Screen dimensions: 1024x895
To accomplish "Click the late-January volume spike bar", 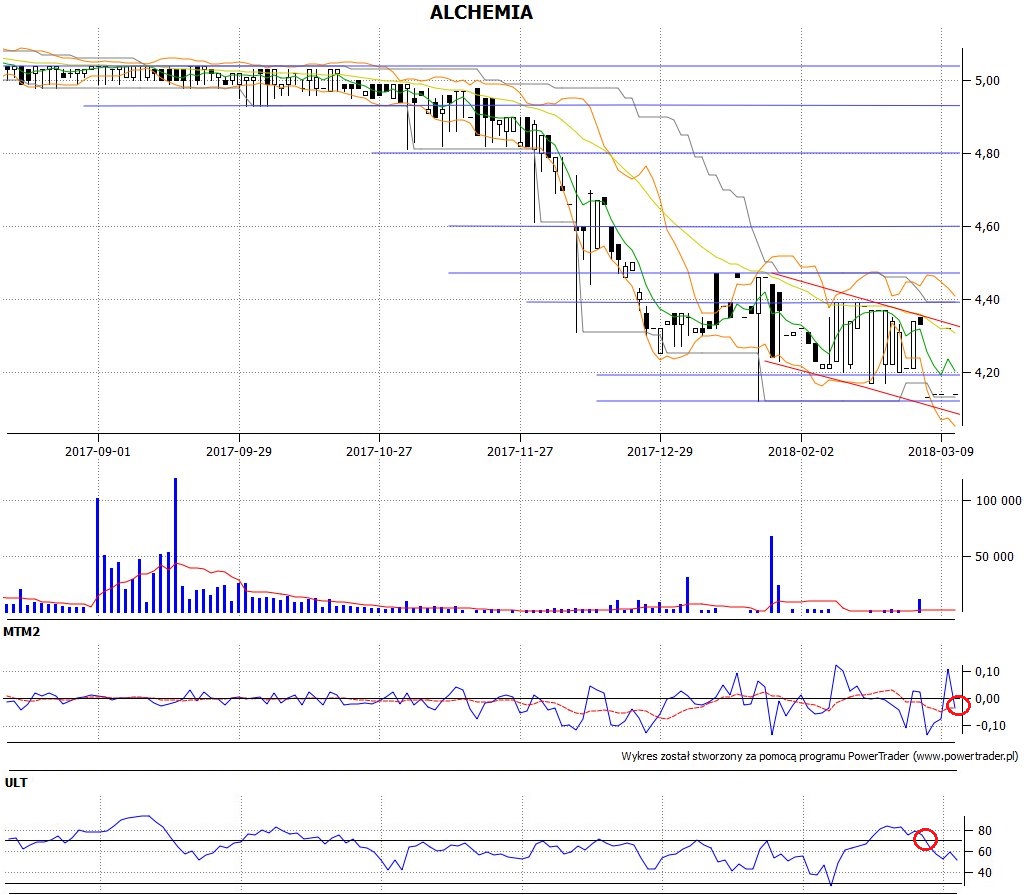I will coord(771,574).
